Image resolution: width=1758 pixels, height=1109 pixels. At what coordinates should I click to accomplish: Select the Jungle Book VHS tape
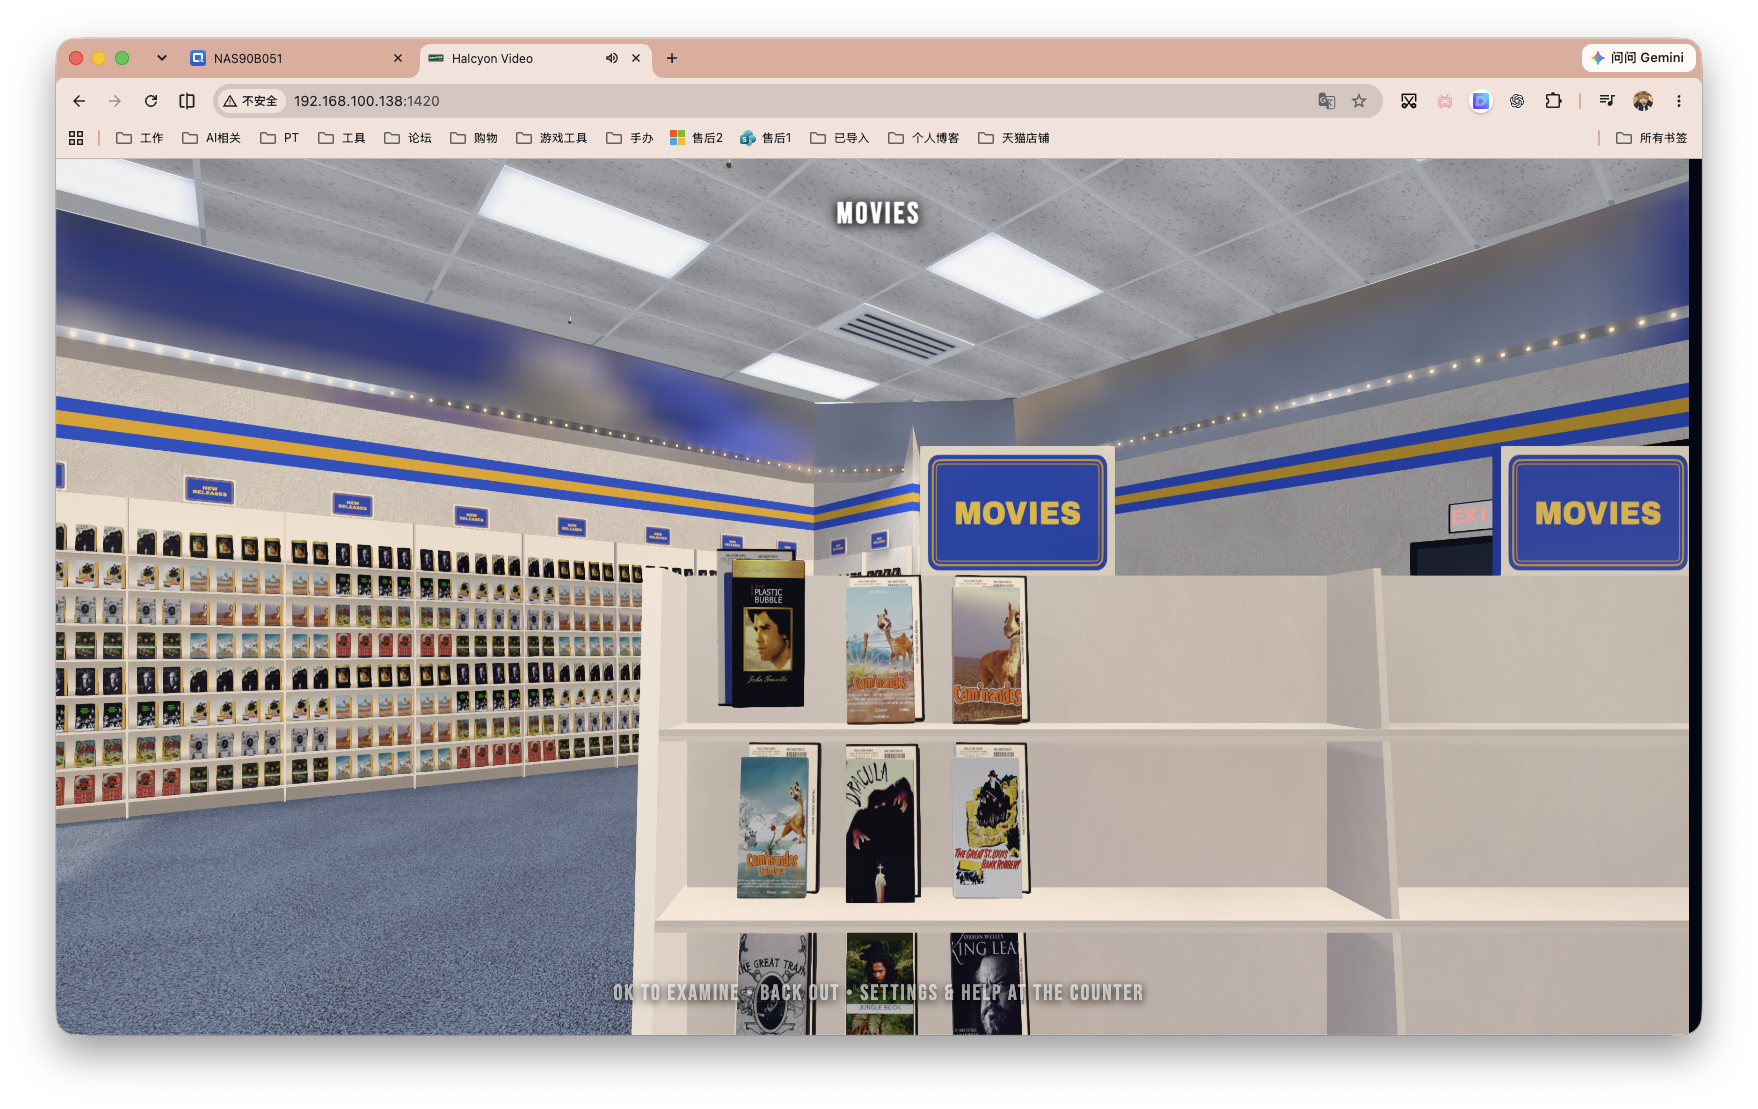880,984
